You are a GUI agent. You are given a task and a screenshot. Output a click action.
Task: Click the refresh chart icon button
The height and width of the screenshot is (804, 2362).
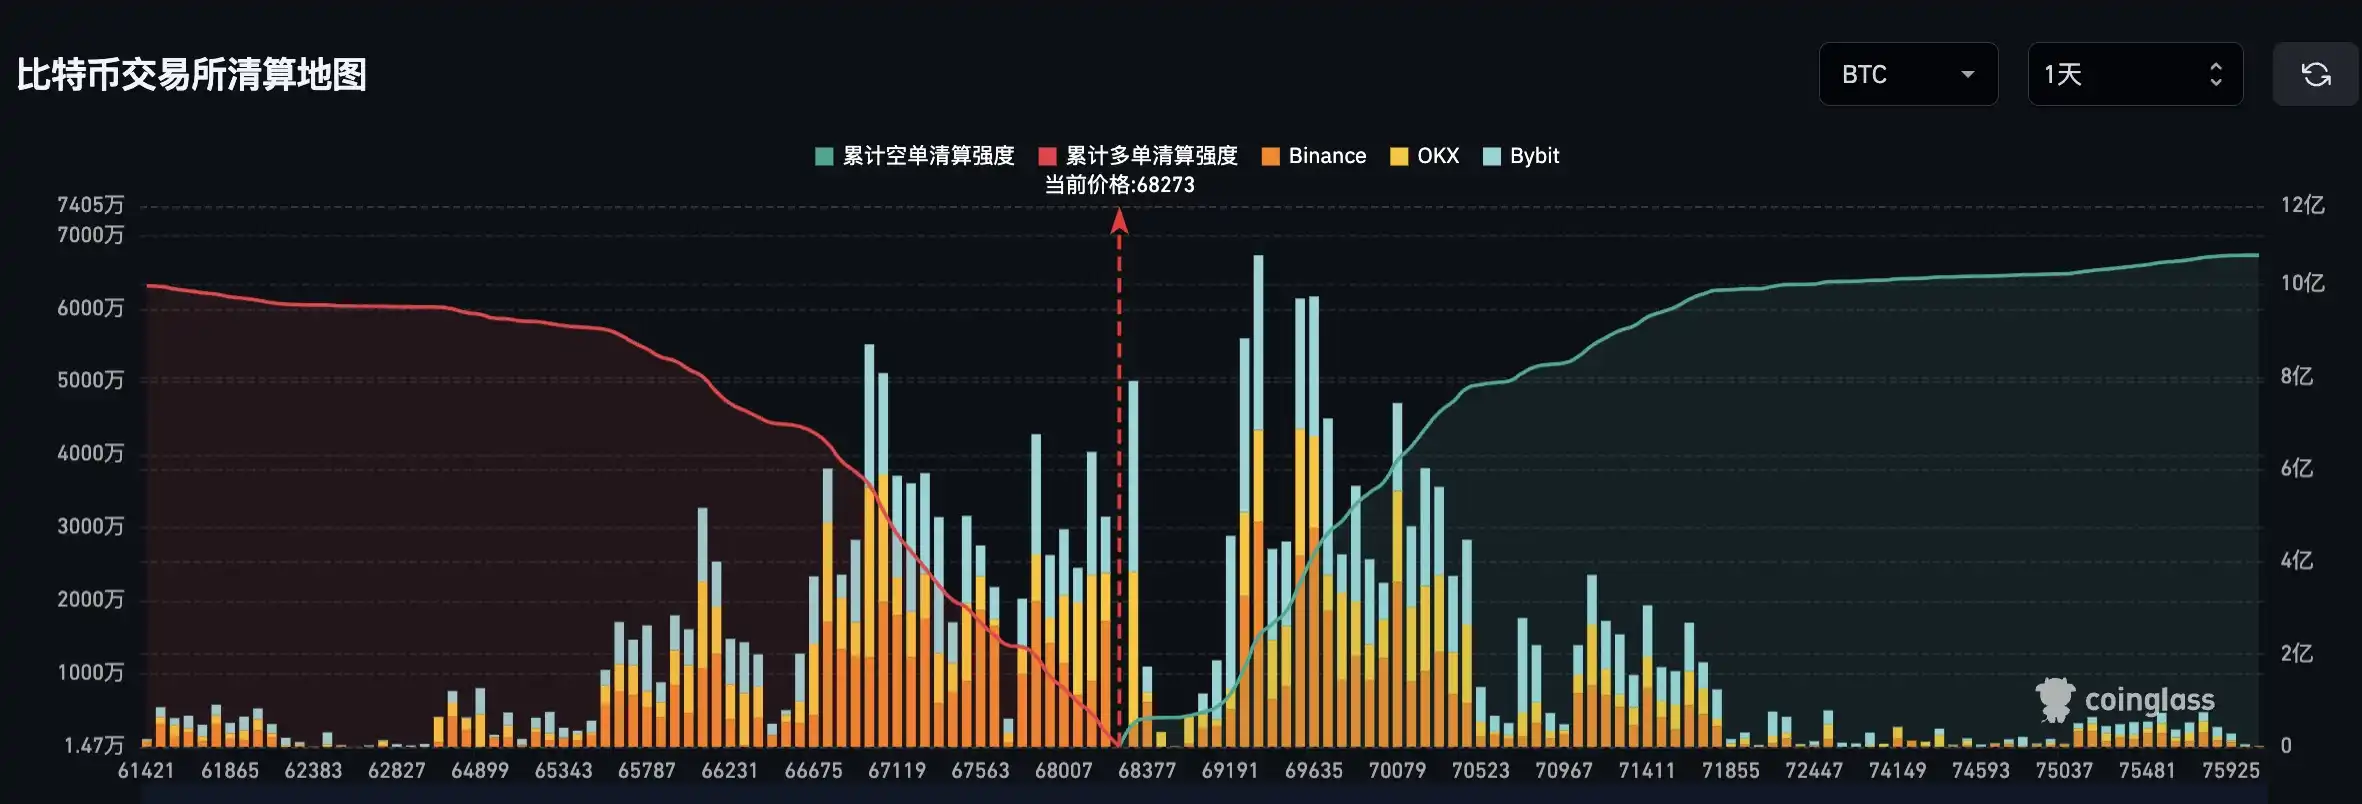pyautogui.click(x=2316, y=74)
